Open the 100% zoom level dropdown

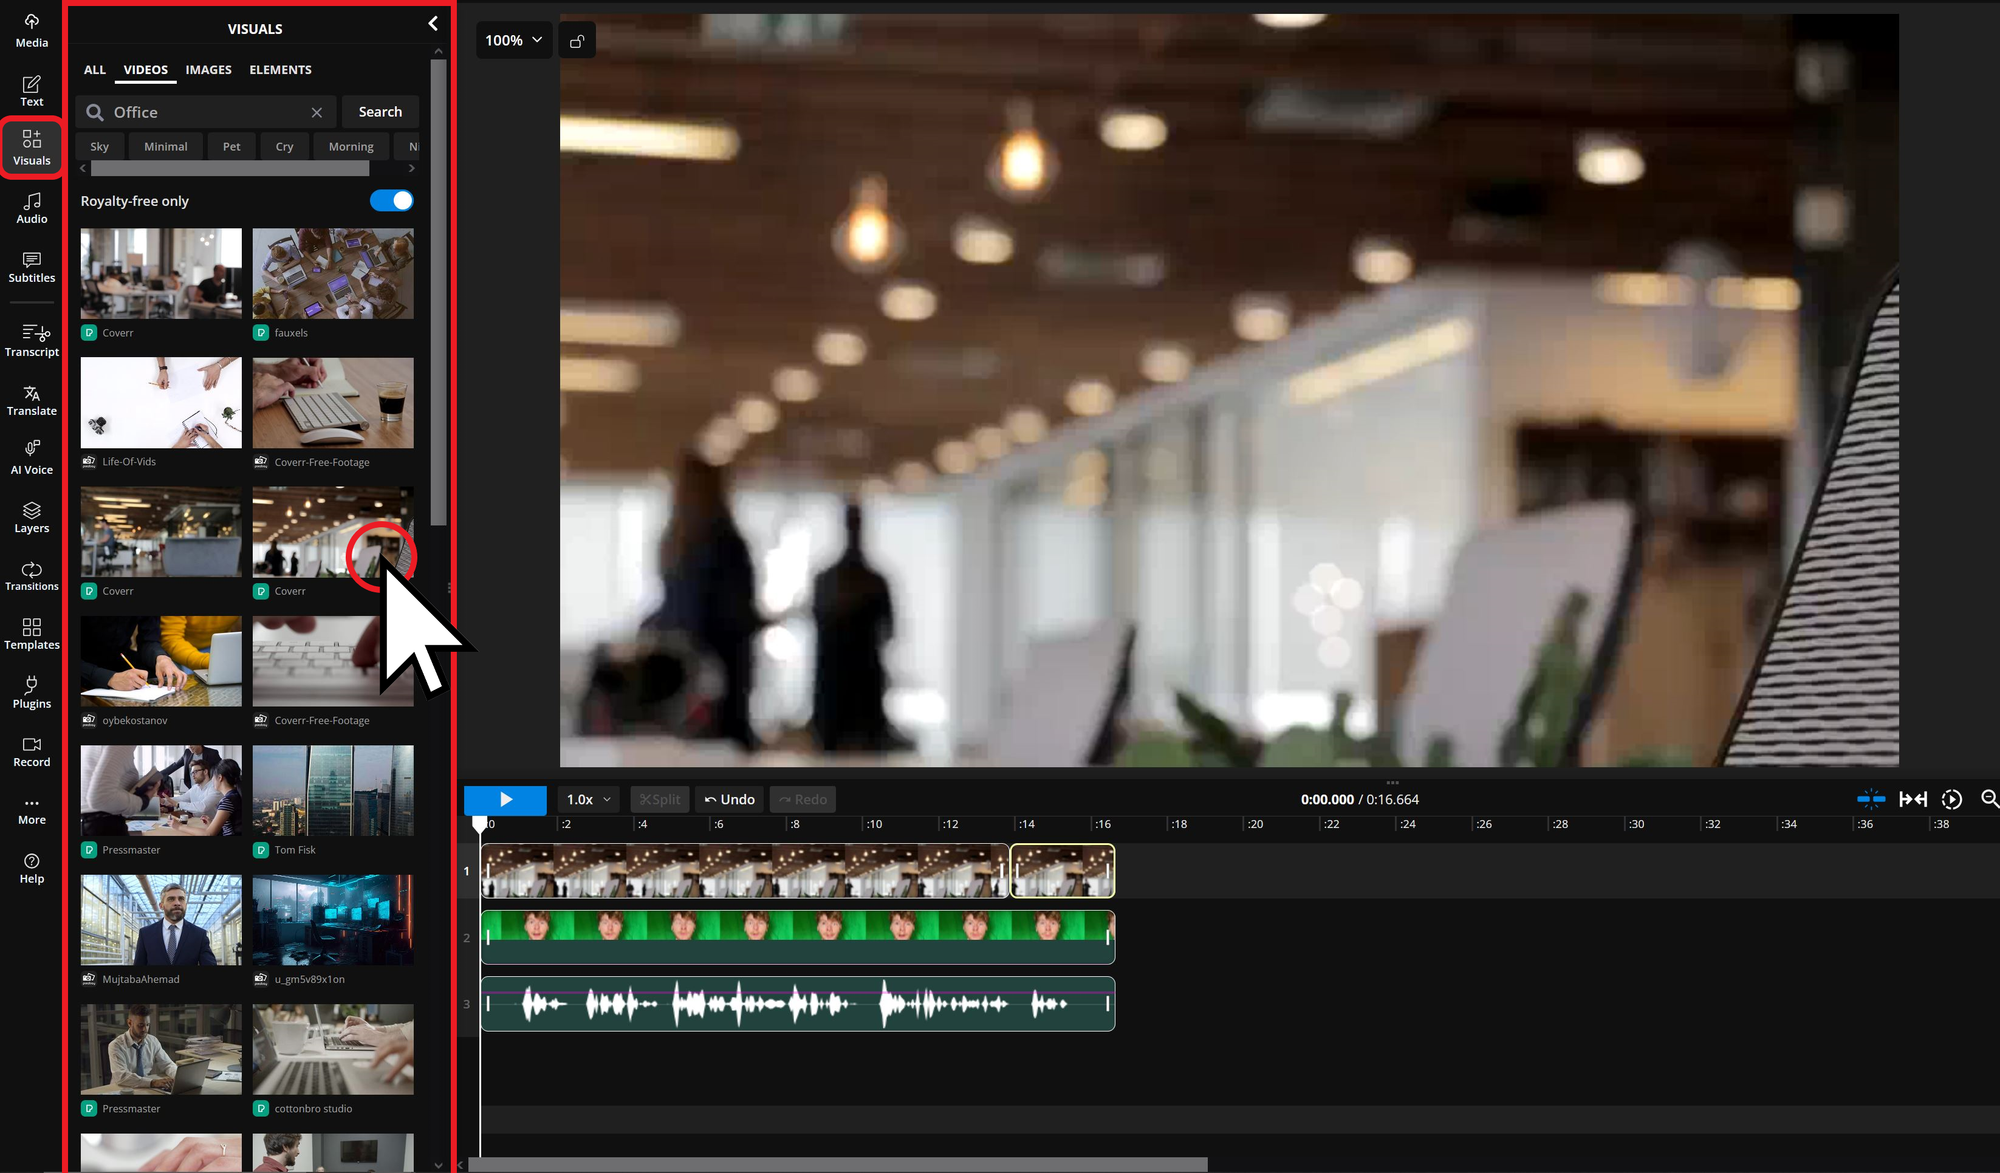pyautogui.click(x=513, y=40)
